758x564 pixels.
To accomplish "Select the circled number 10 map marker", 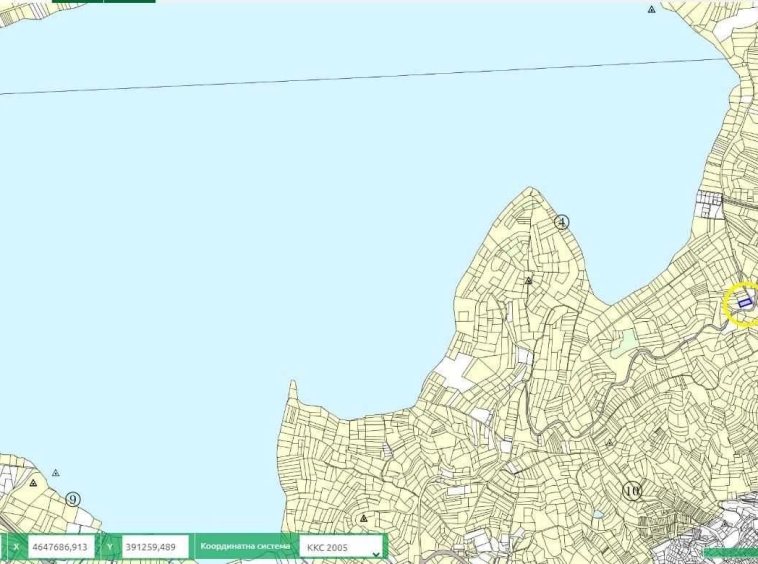I will pyautogui.click(x=631, y=490).
